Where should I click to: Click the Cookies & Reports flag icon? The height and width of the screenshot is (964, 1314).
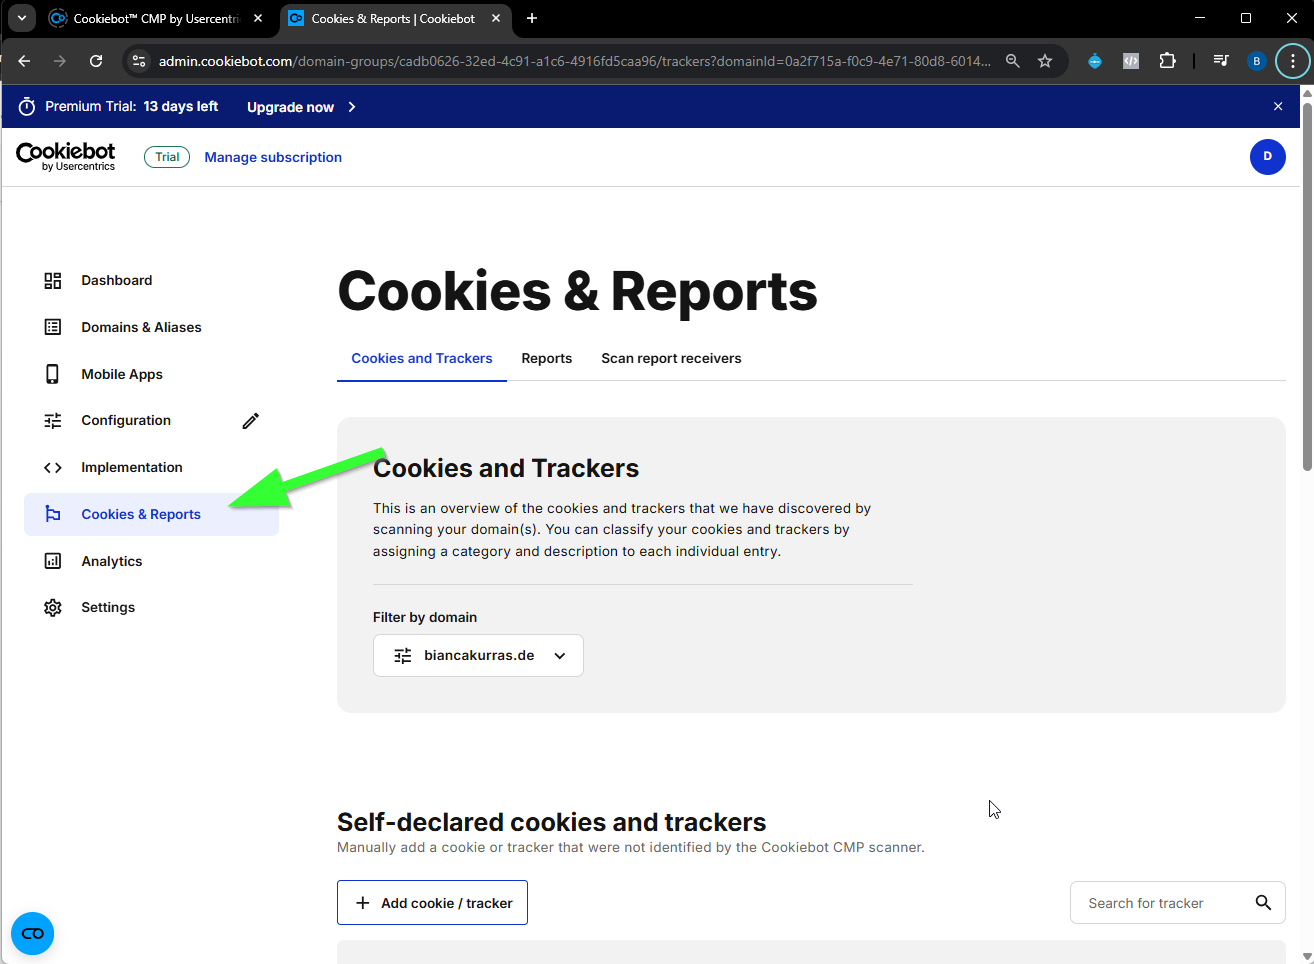click(53, 514)
